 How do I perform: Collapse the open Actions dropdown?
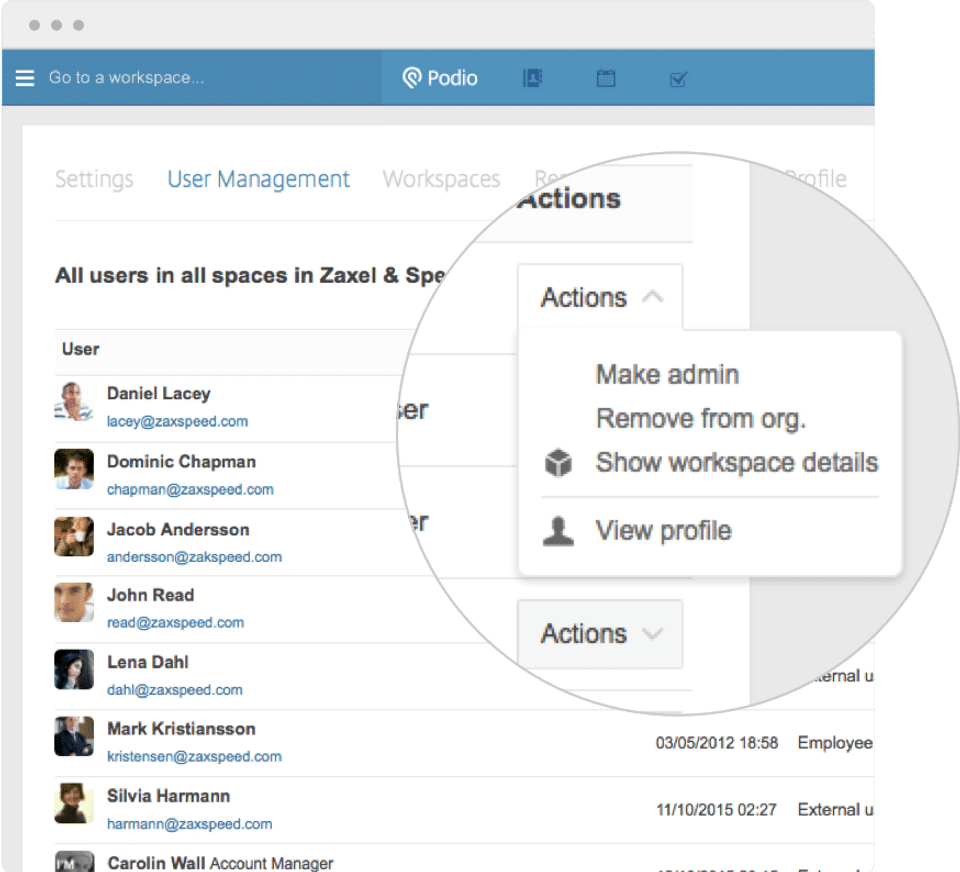pos(601,297)
